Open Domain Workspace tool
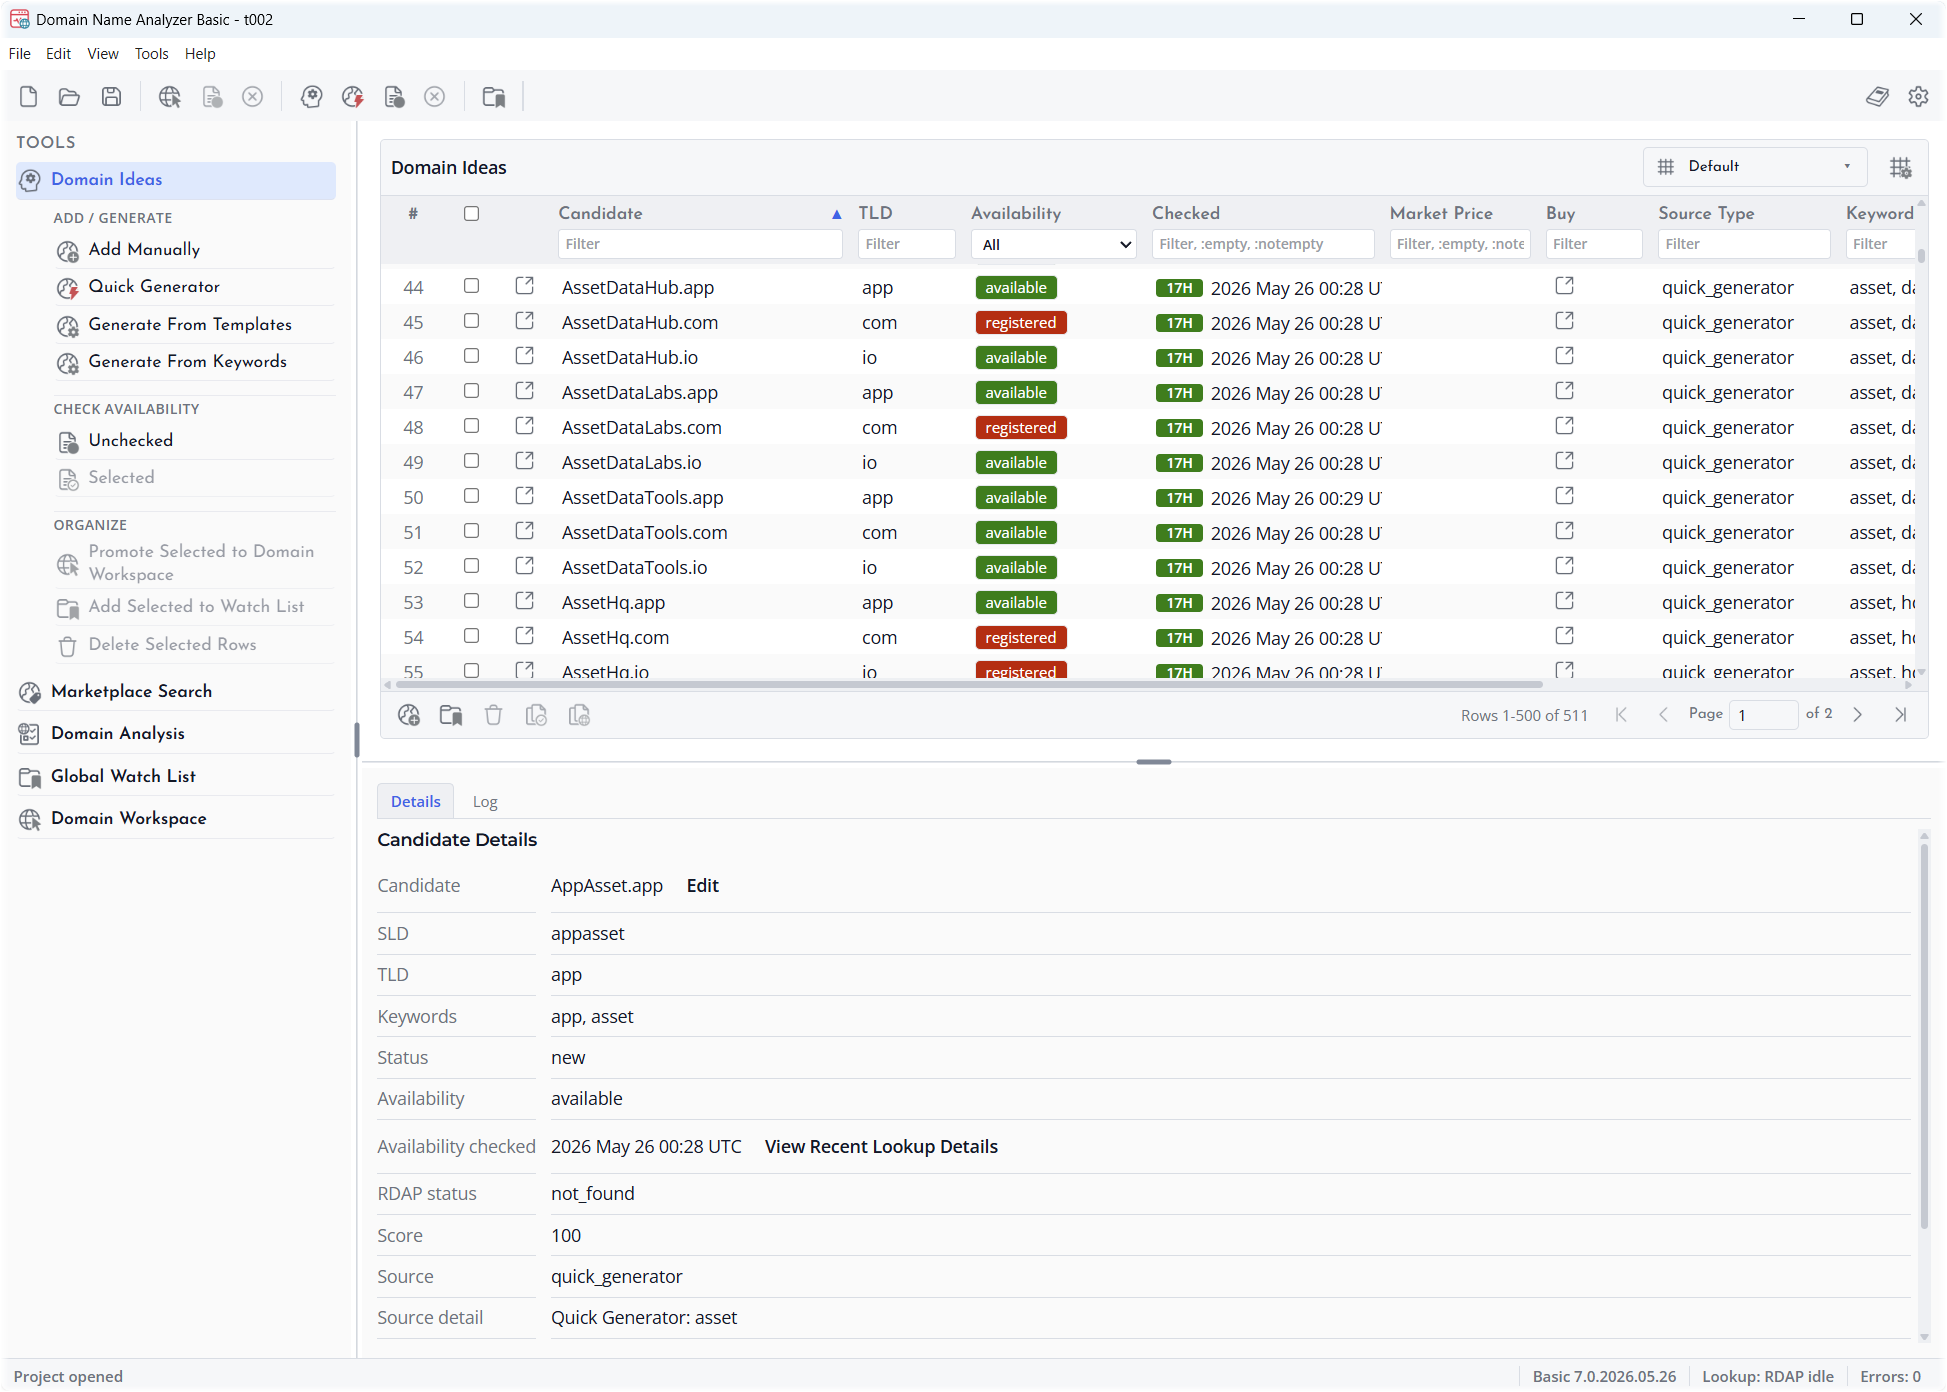This screenshot has width=1947, height=1392. pyautogui.click(x=175, y=818)
